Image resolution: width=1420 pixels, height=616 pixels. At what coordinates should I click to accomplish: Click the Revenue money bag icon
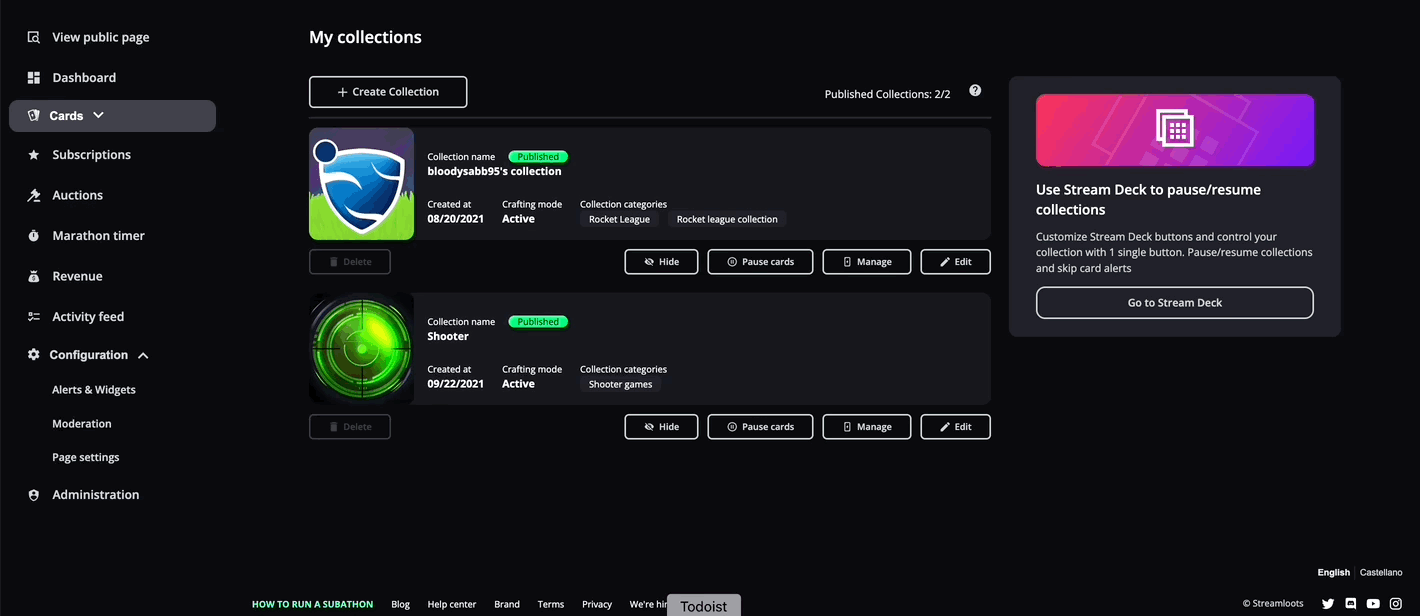point(33,276)
